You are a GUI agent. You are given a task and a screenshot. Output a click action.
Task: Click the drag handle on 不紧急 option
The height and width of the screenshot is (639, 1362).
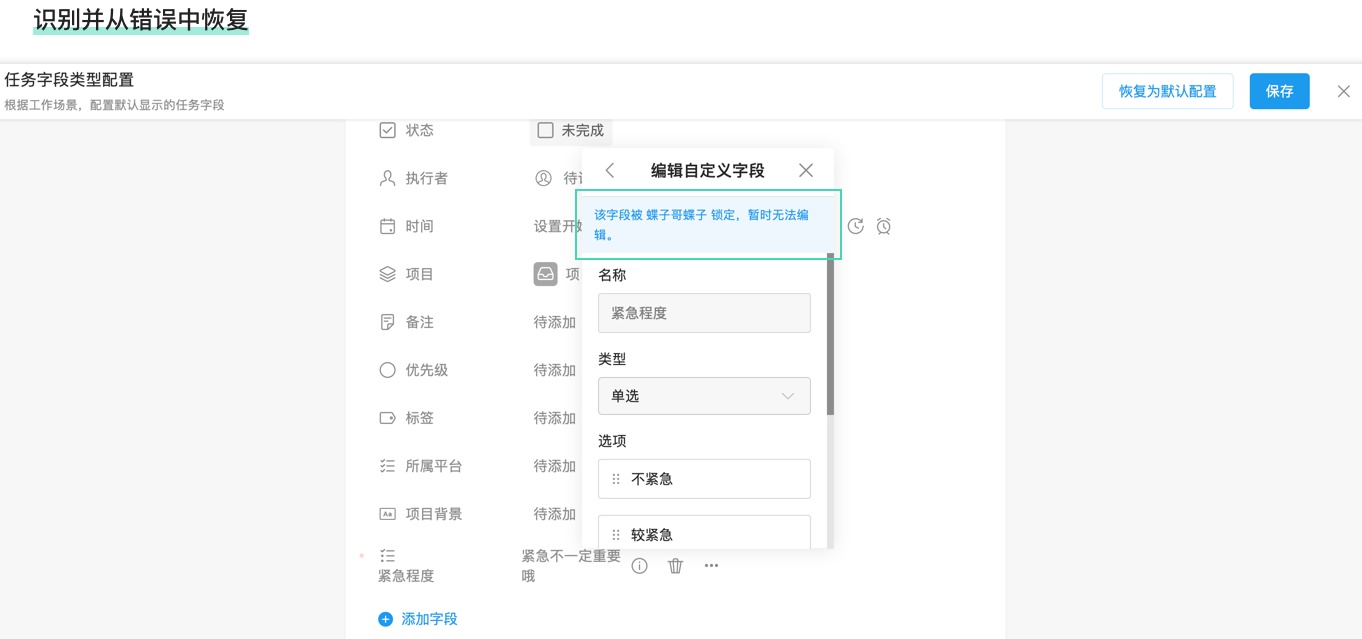[616, 479]
